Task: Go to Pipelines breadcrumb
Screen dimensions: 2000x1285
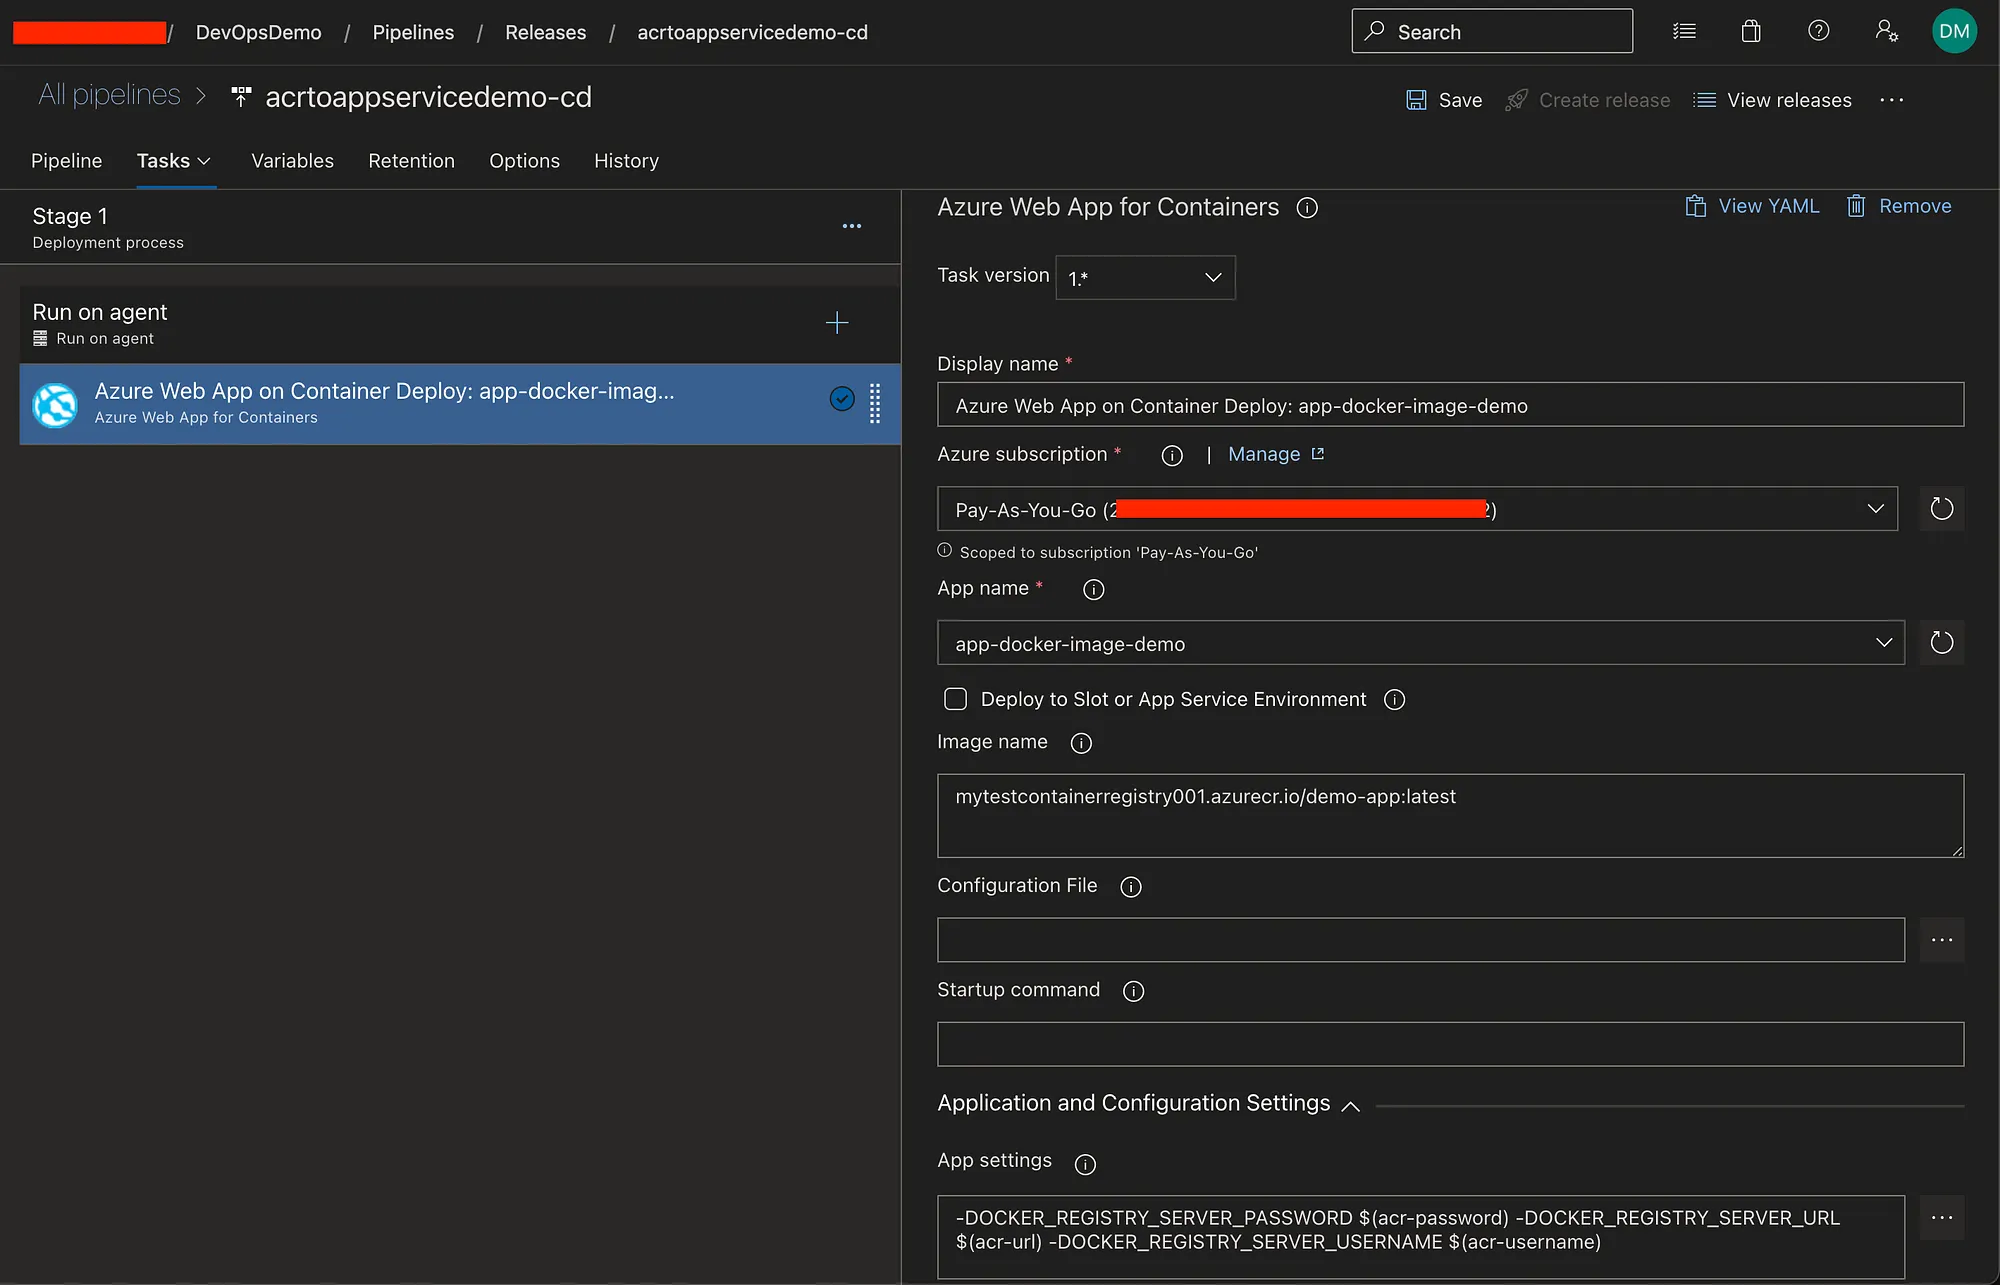Action: pos(413,33)
